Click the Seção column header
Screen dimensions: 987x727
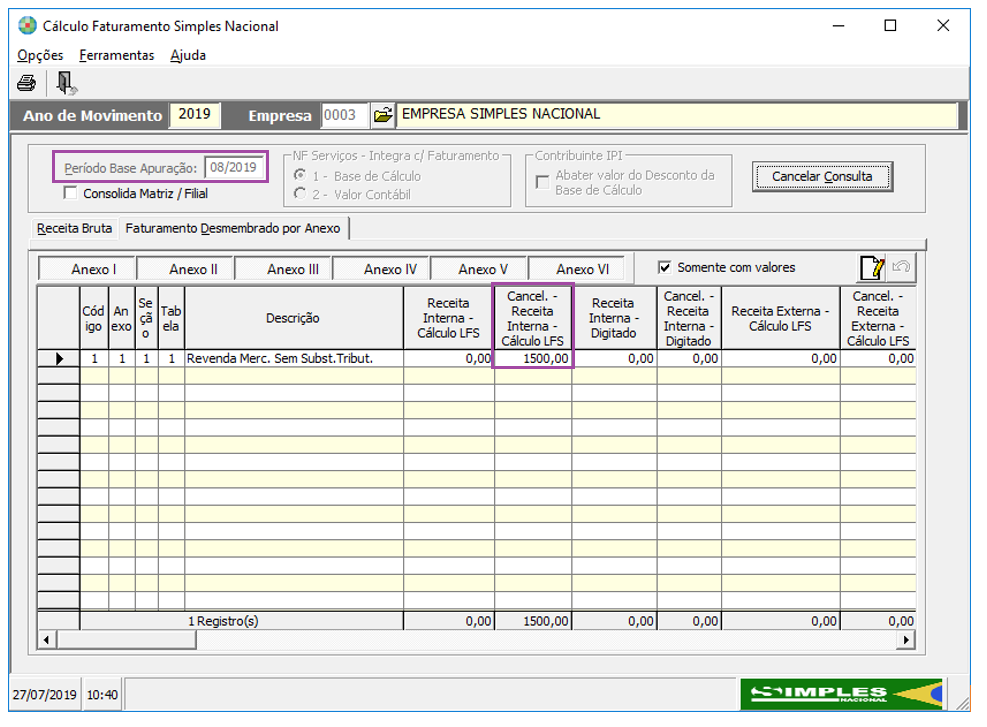146,318
